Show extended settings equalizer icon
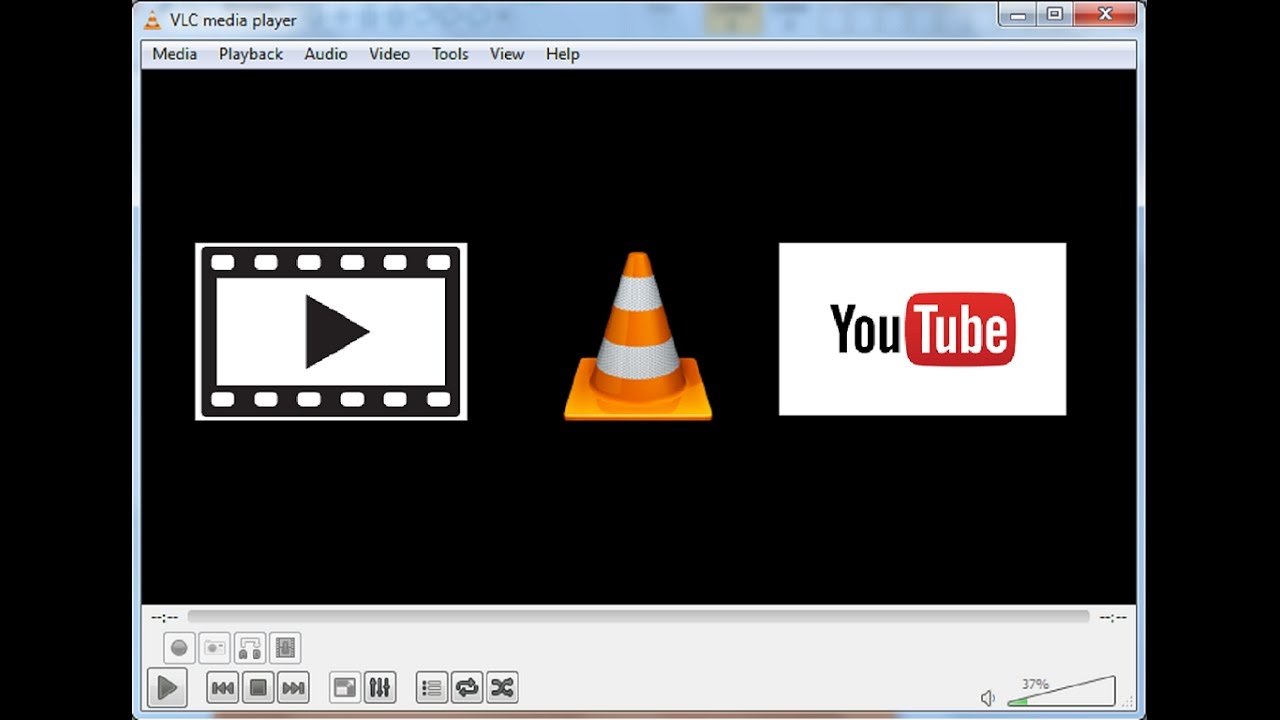Viewport: 1280px width, 720px height. tap(380, 688)
